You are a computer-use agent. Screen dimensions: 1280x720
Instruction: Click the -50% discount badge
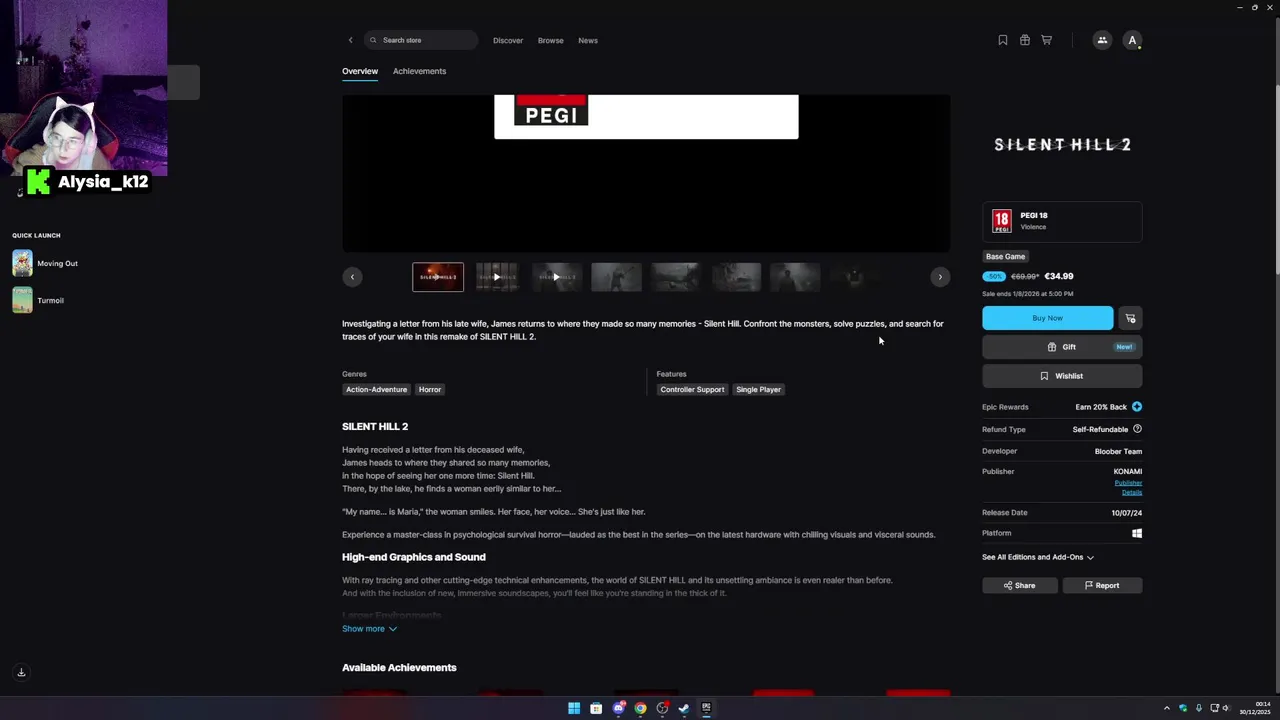(994, 276)
